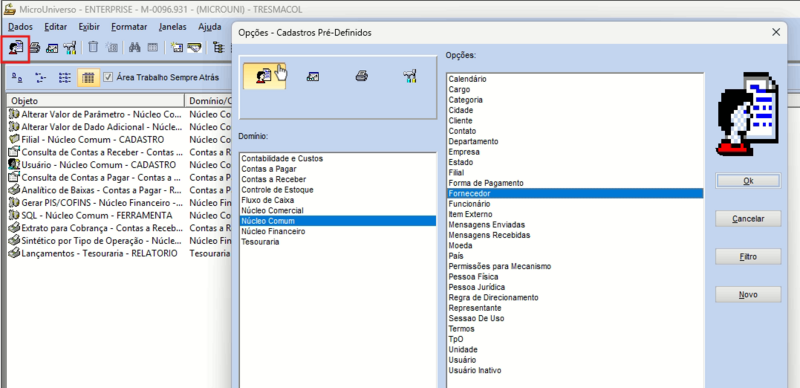Switch to list view mode
The width and height of the screenshot is (800, 388).
[x=65, y=78]
